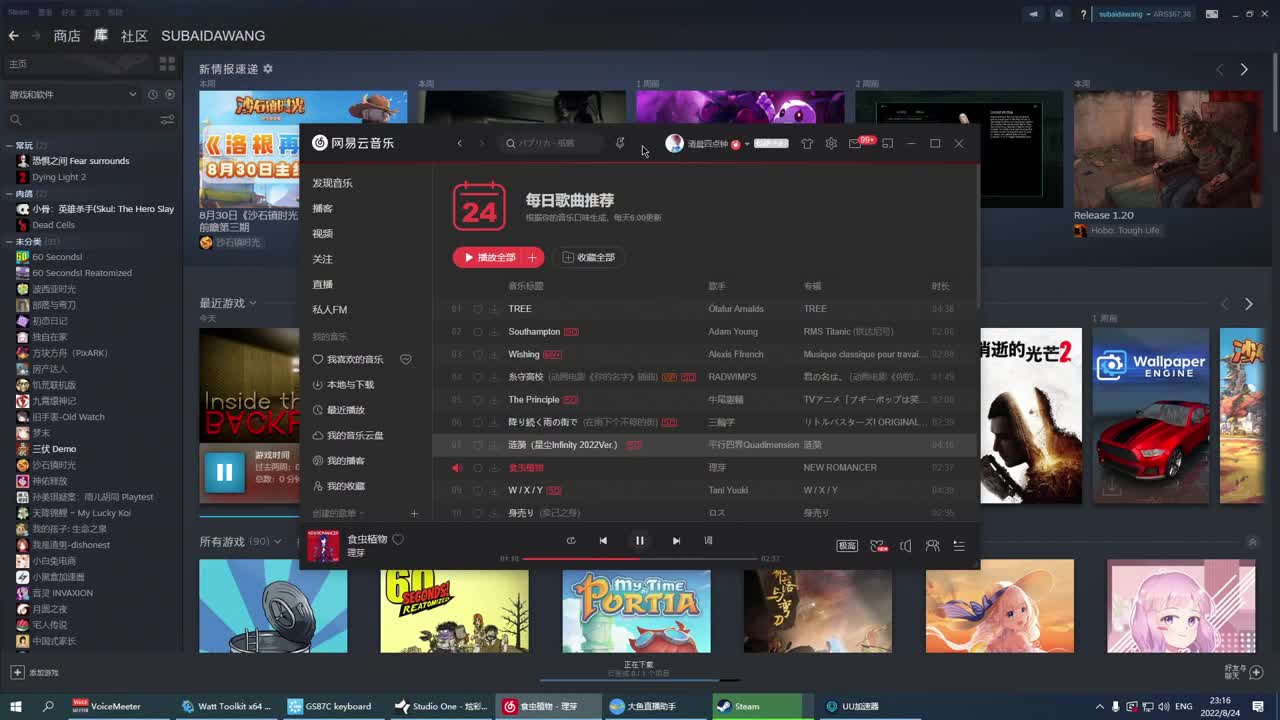Open Studio One from the Windows taskbar
This screenshot has width=1280, height=720.
point(441,706)
